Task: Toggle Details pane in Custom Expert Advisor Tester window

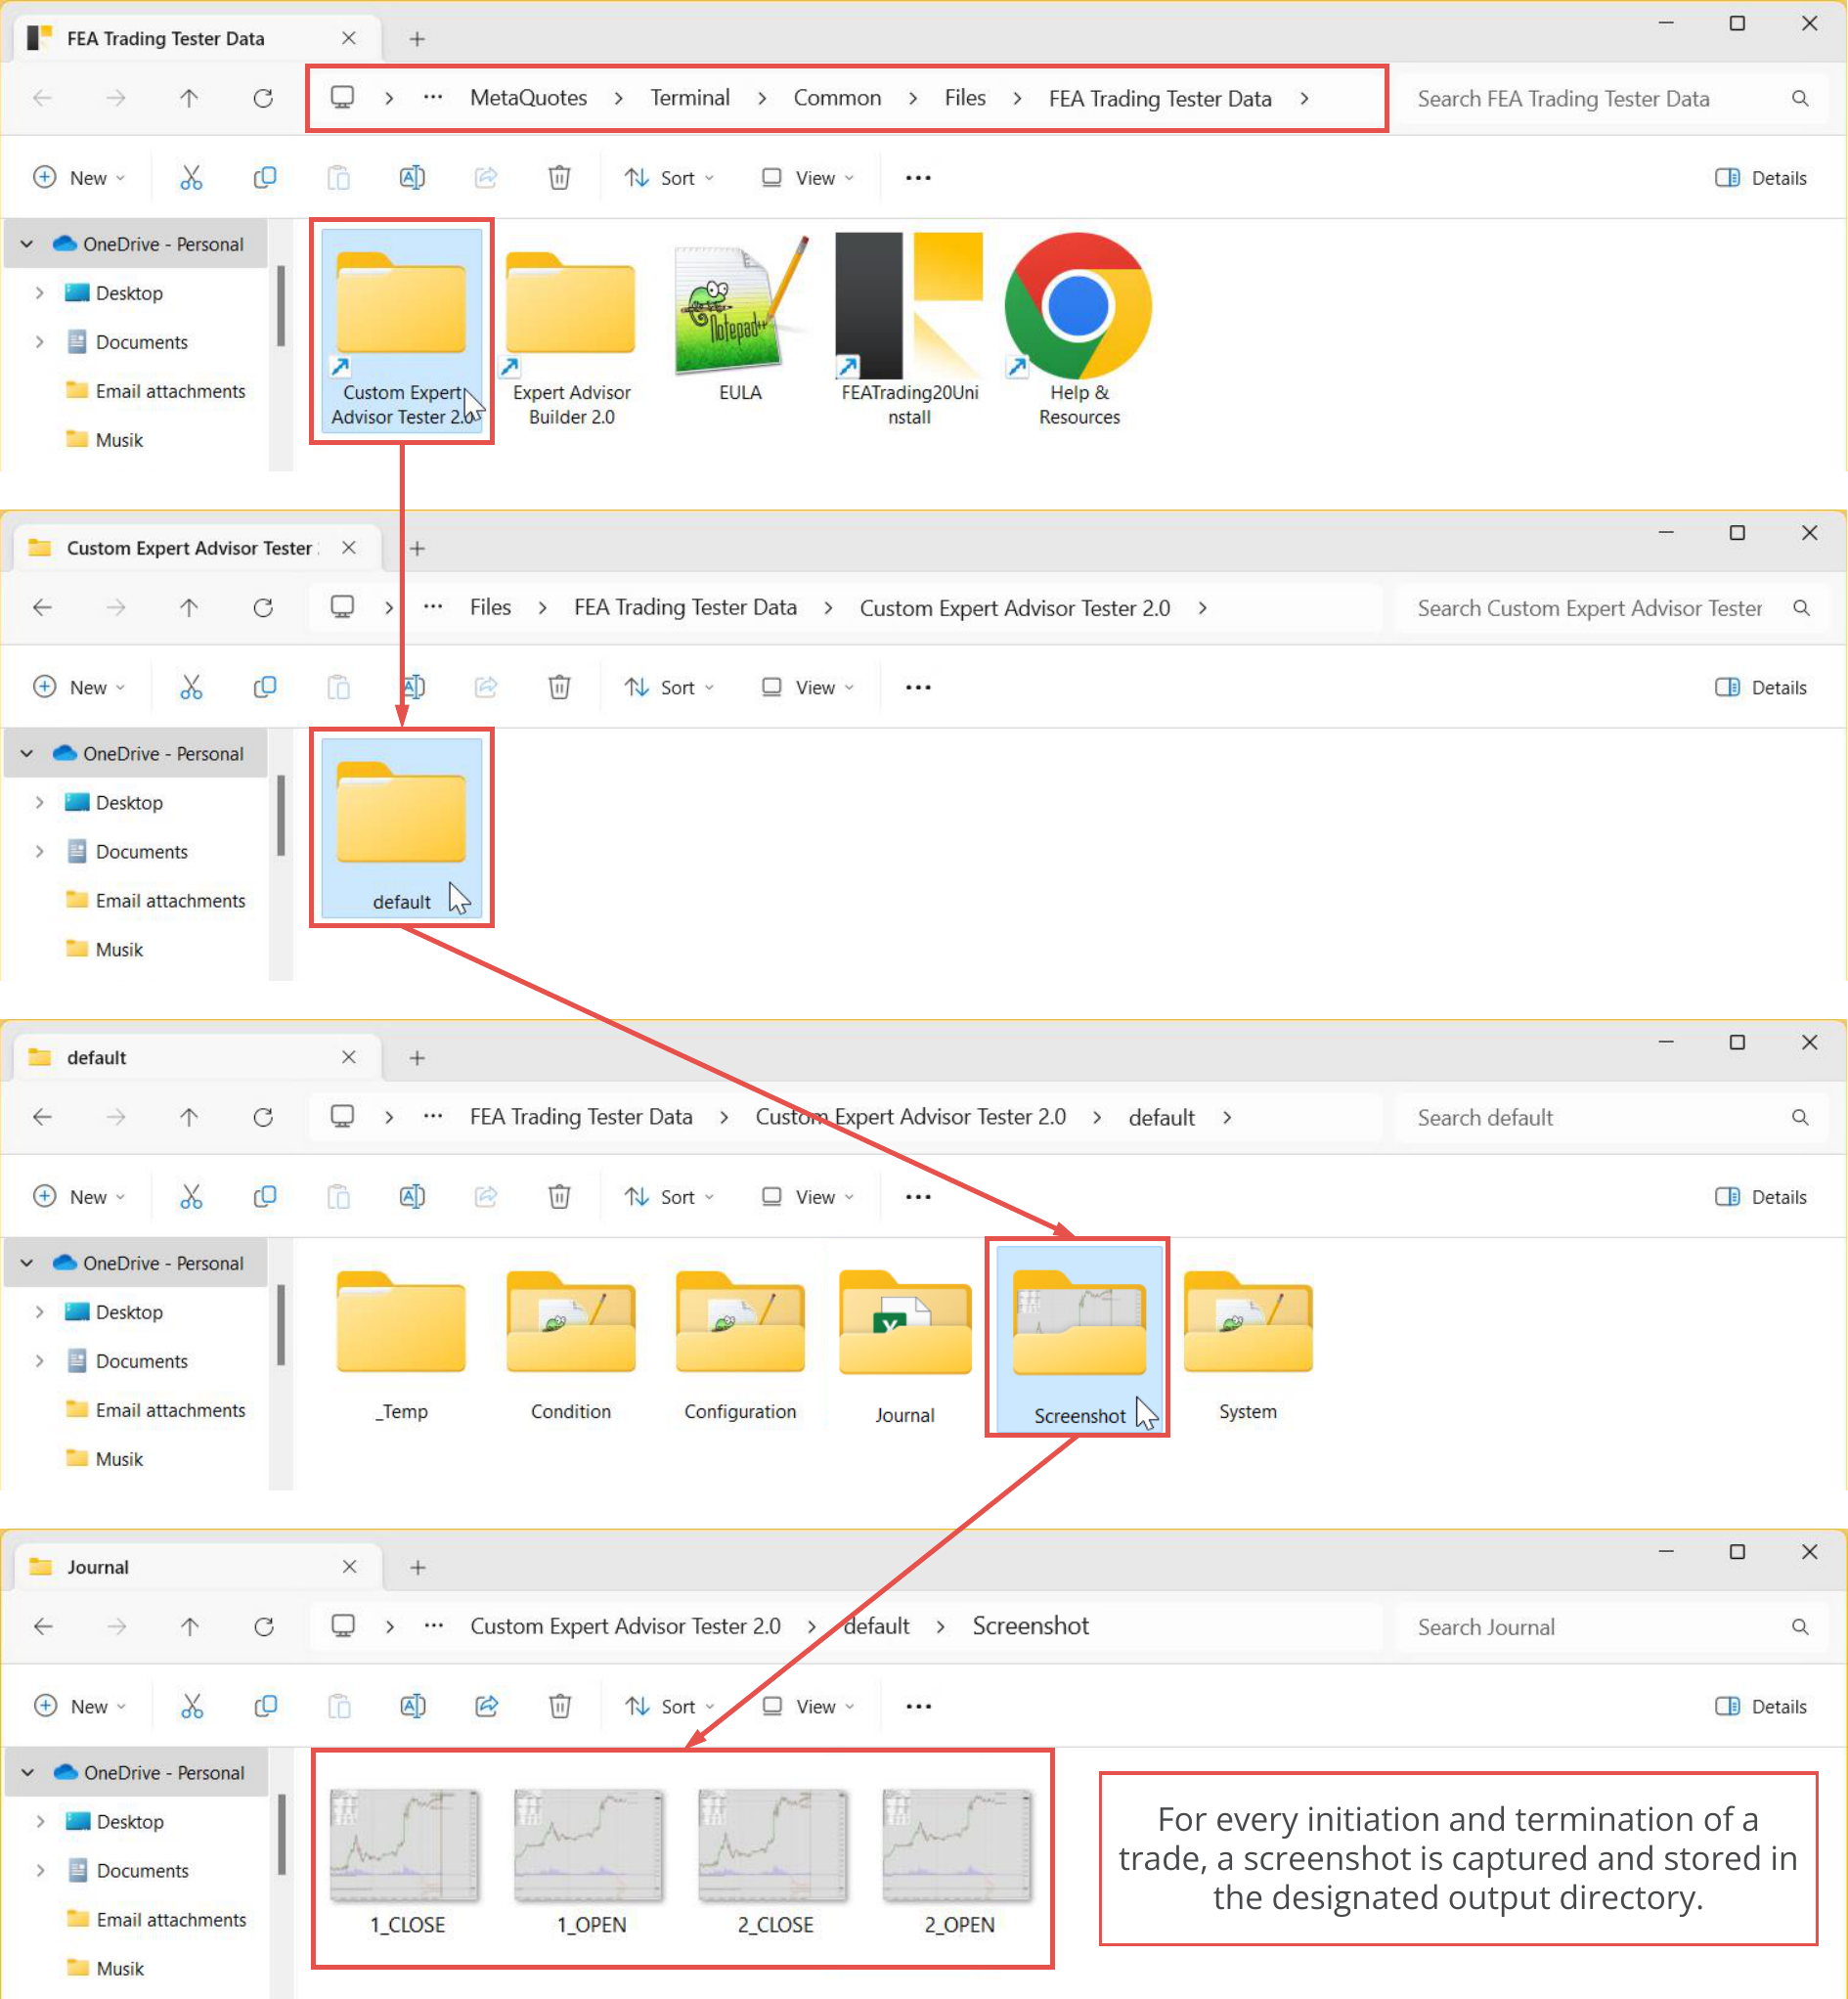Action: (1760, 687)
